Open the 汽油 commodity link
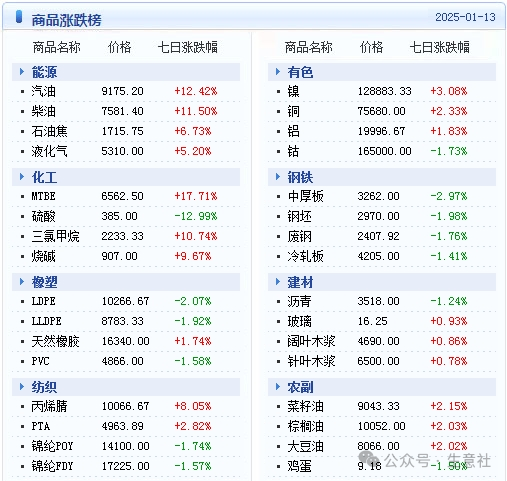 pos(43,91)
